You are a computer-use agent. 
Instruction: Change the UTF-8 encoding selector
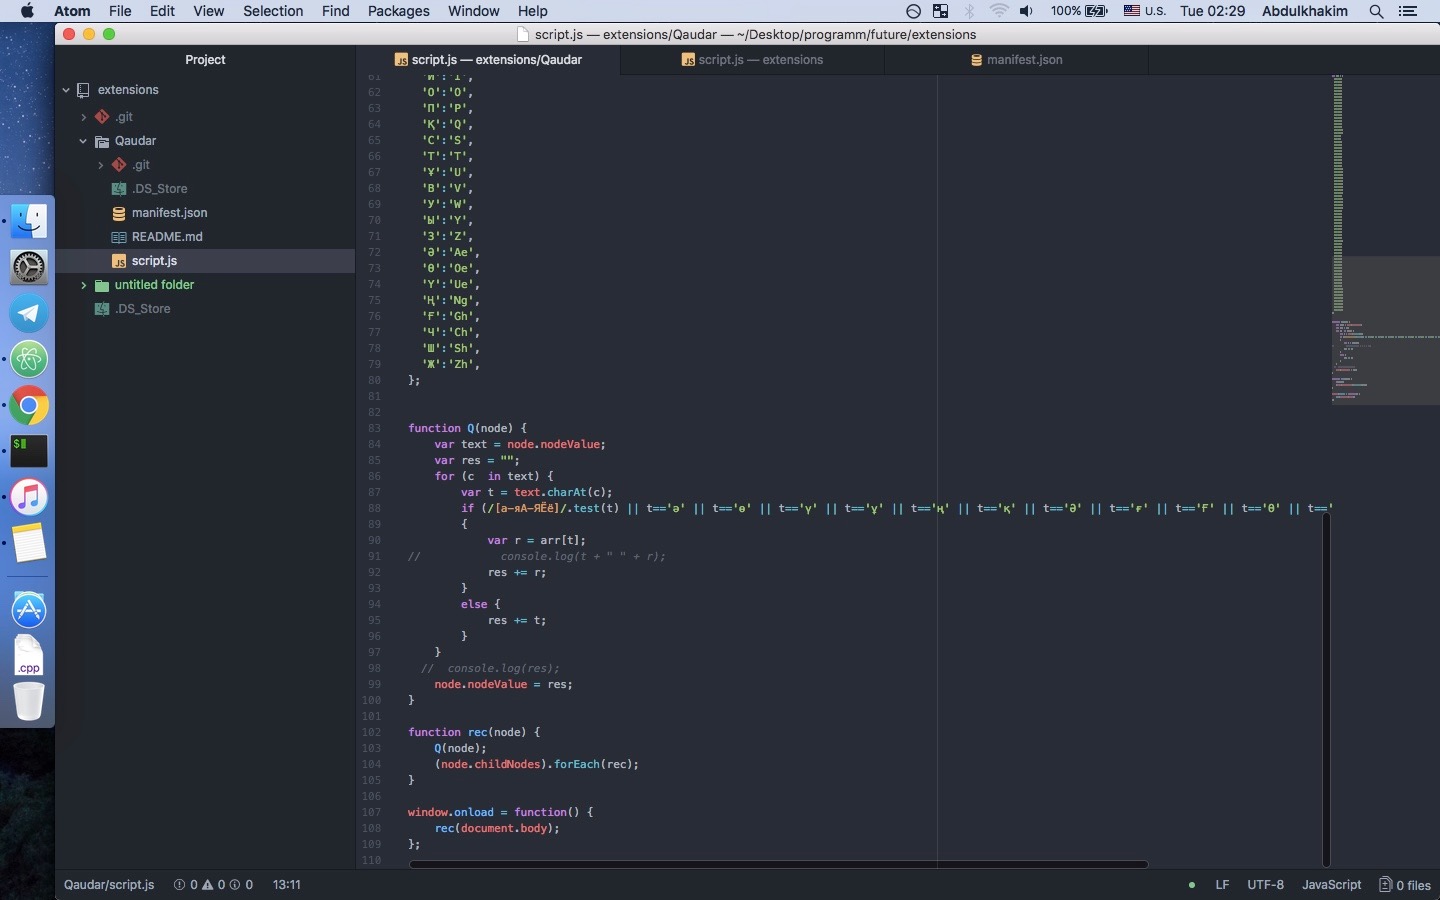1265,885
